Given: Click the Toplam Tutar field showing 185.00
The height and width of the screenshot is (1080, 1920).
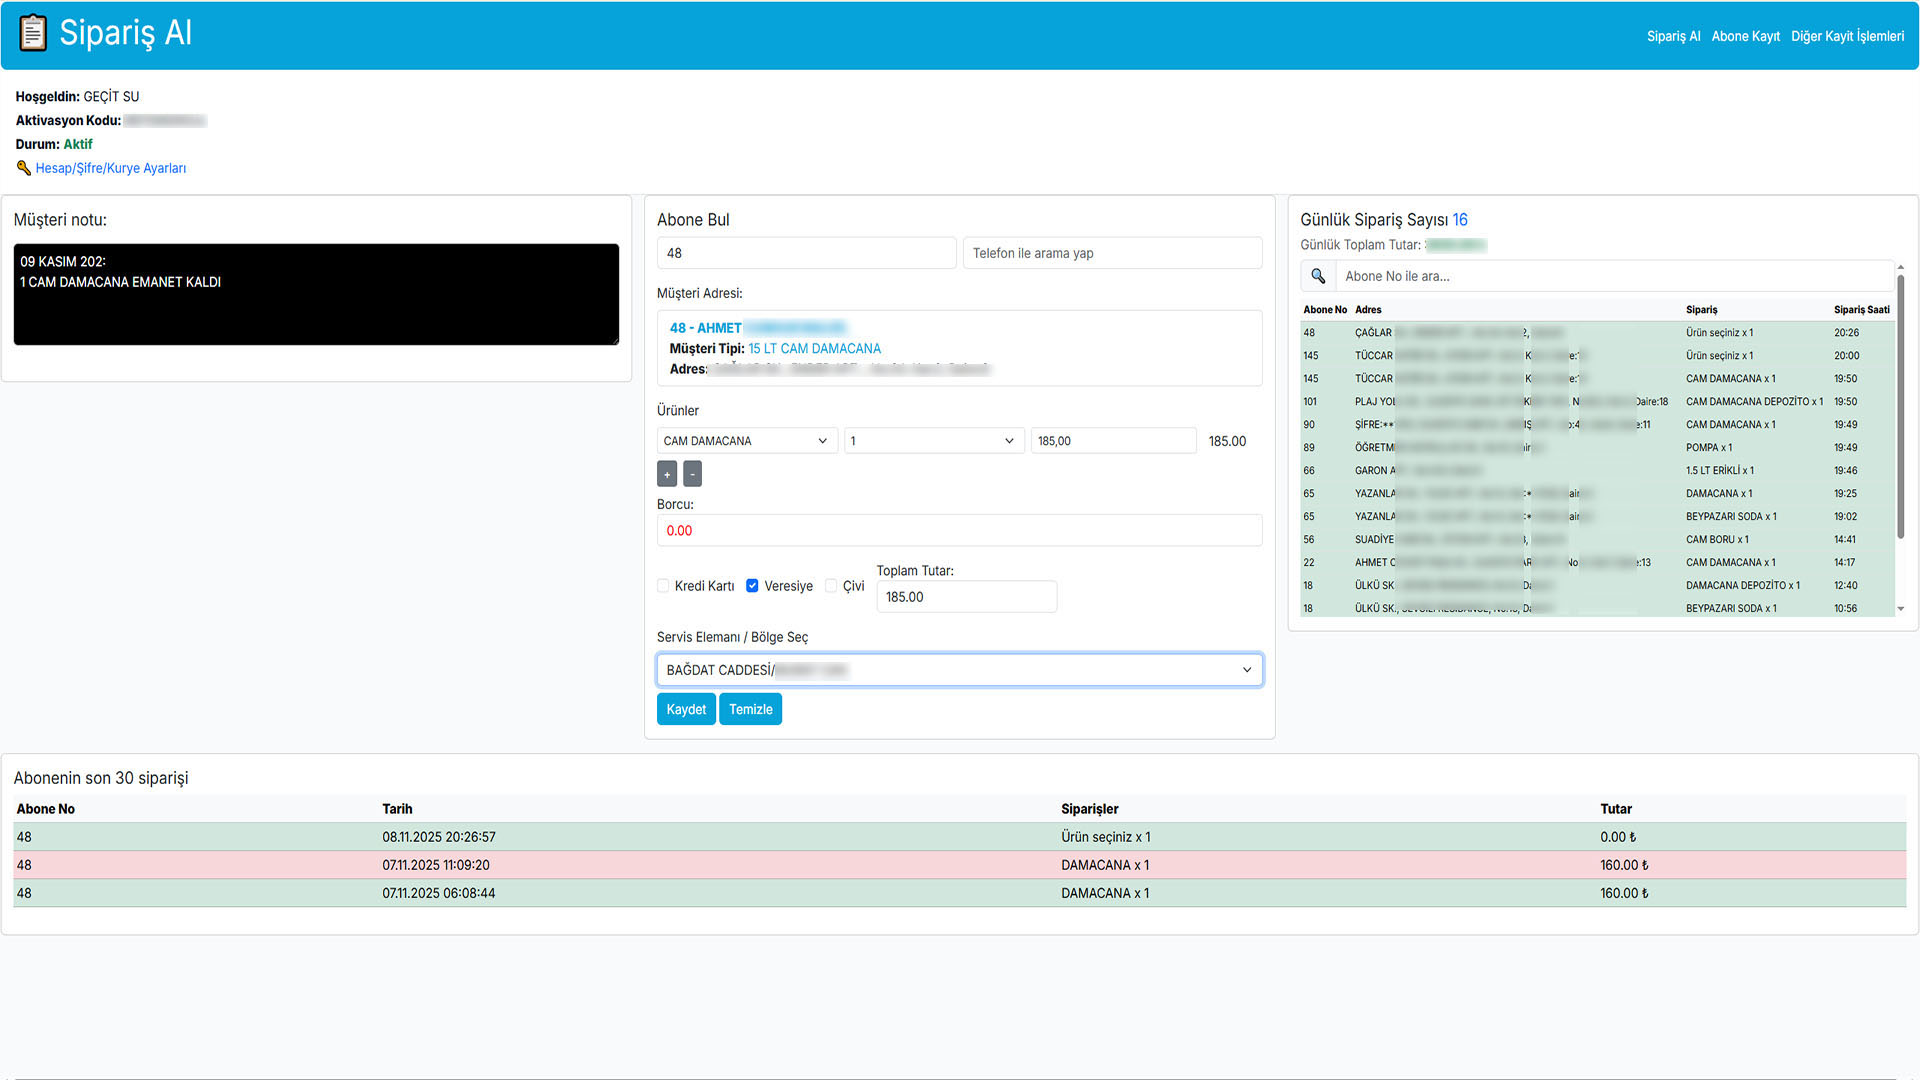Looking at the screenshot, I should (966, 597).
